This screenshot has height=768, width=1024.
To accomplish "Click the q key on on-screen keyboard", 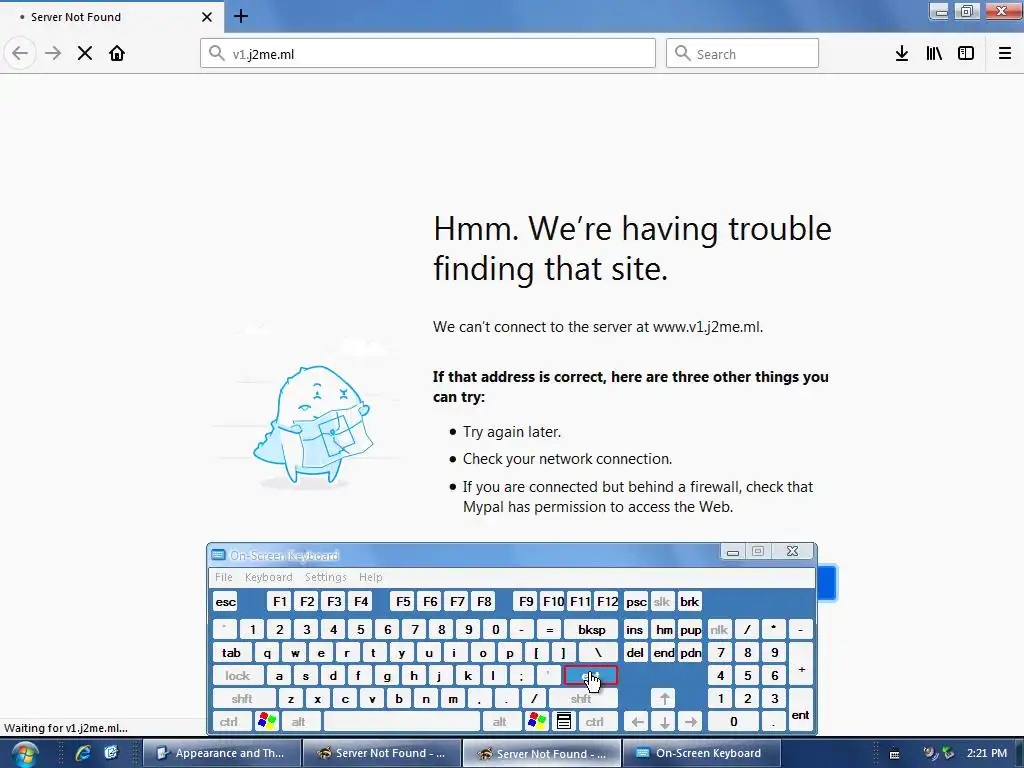I will (x=267, y=652).
